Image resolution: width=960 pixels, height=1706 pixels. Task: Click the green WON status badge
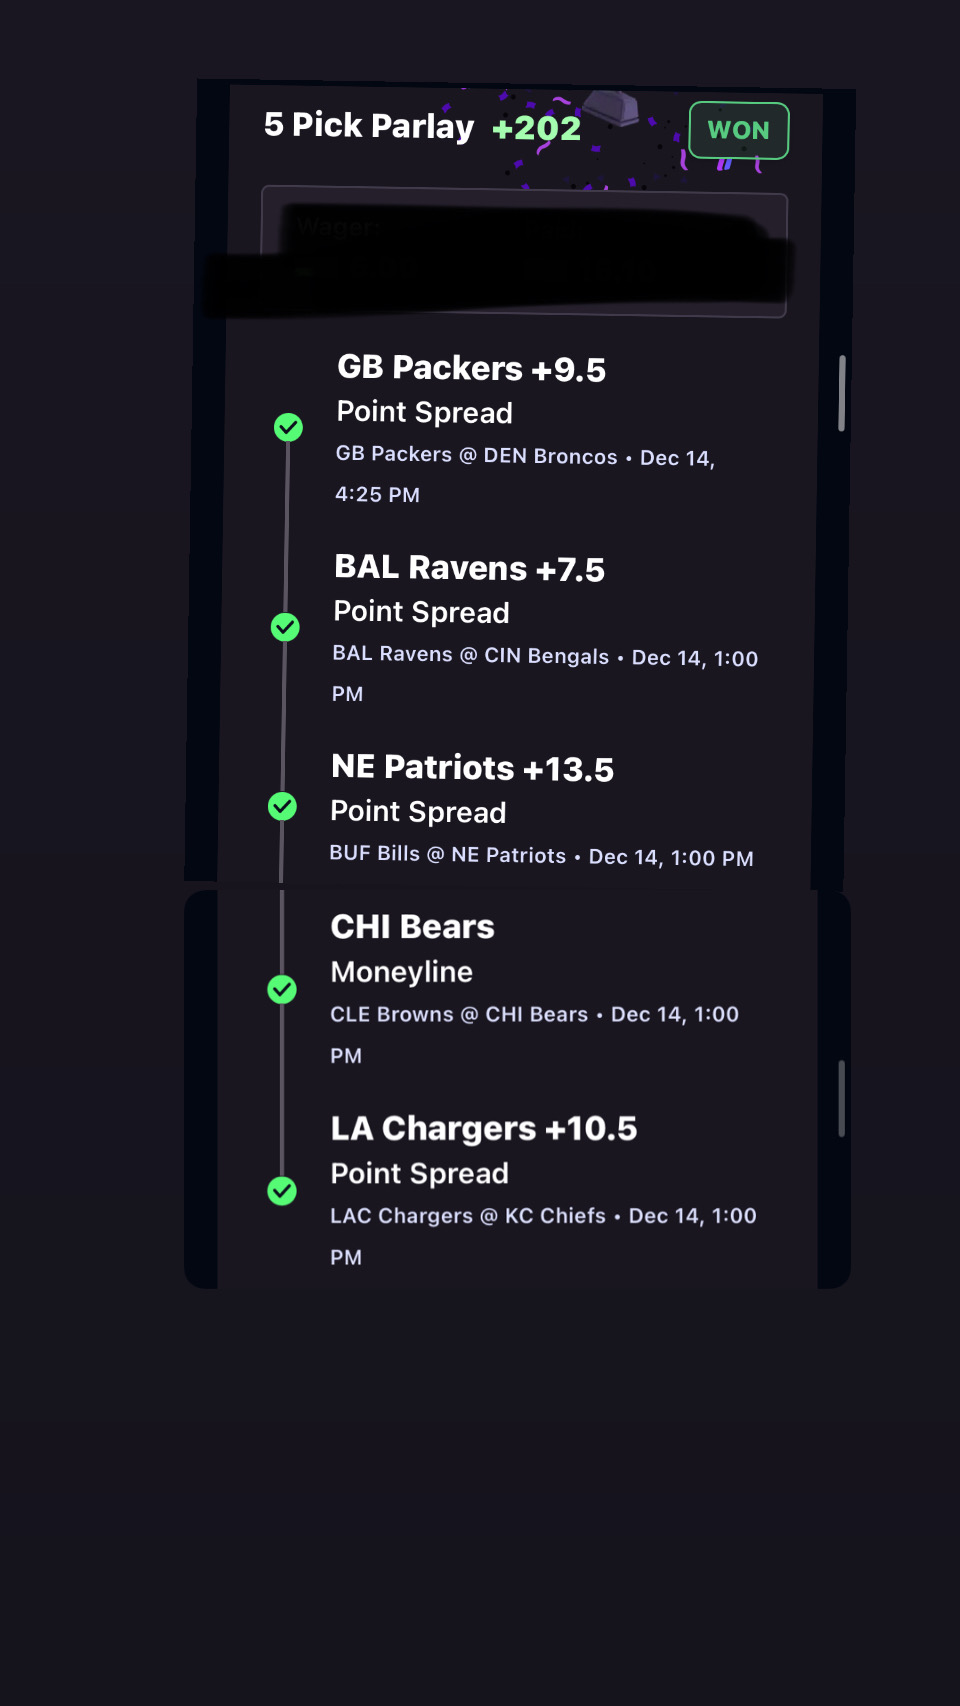(738, 130)
